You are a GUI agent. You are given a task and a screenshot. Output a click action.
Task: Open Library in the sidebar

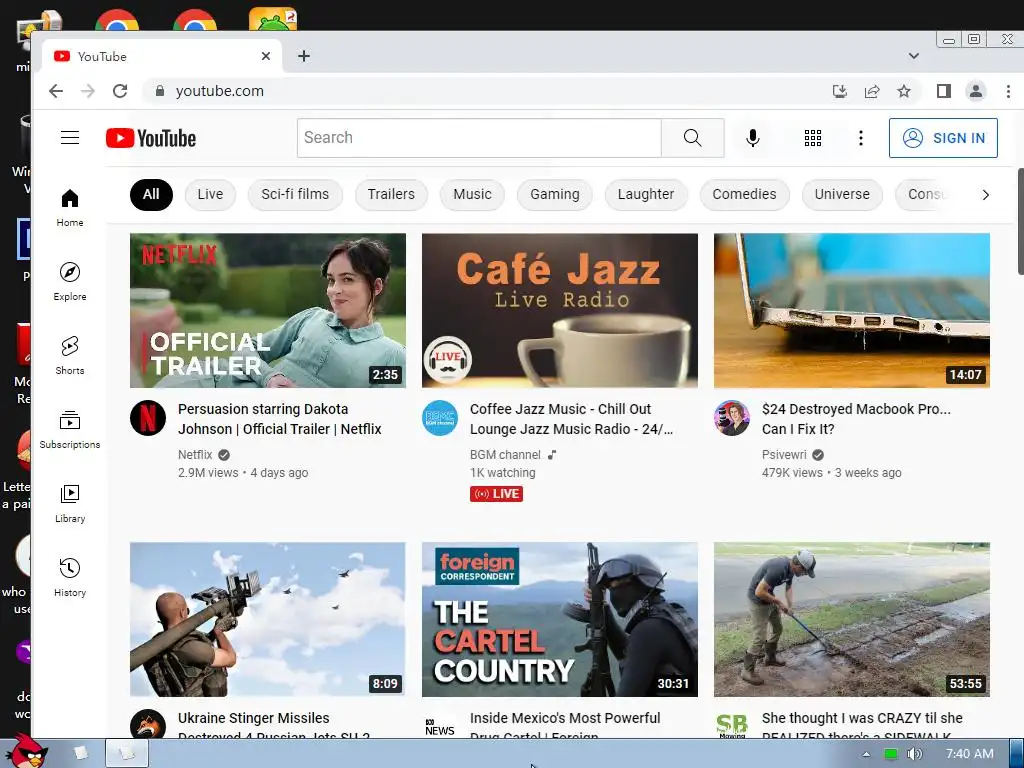click(x=70, y=504)
